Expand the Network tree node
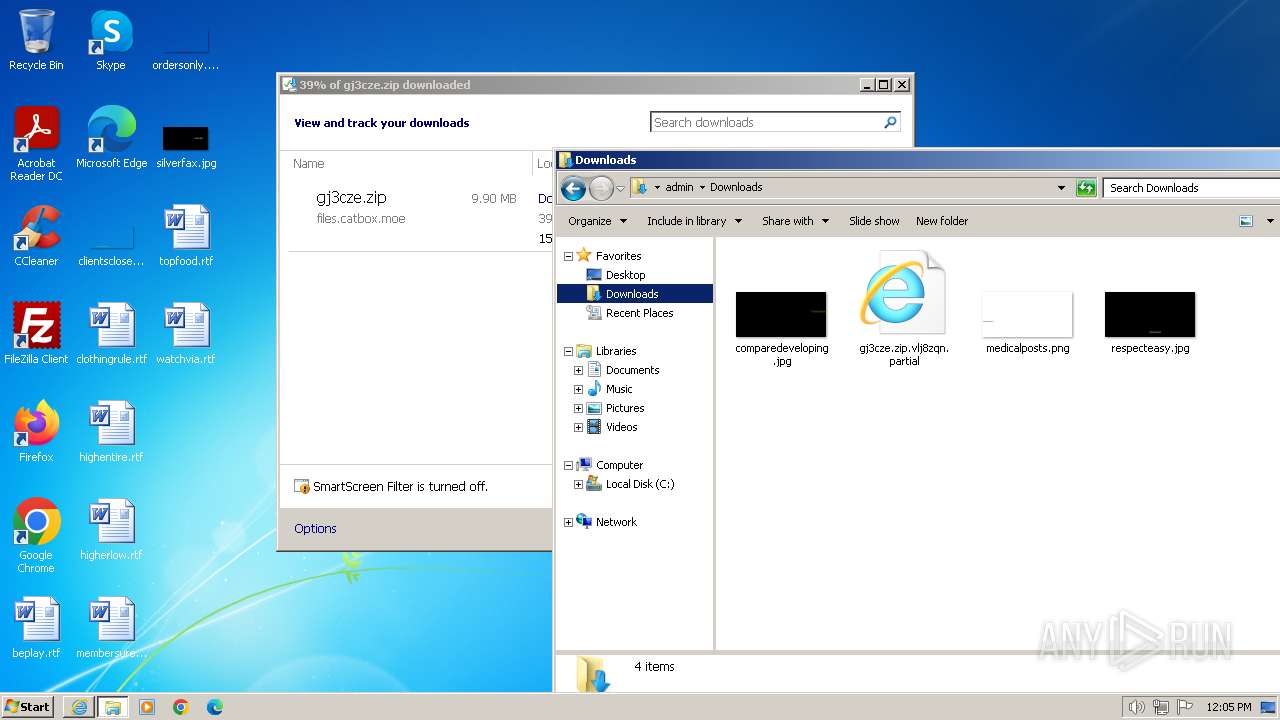 (x=569, y=522)
